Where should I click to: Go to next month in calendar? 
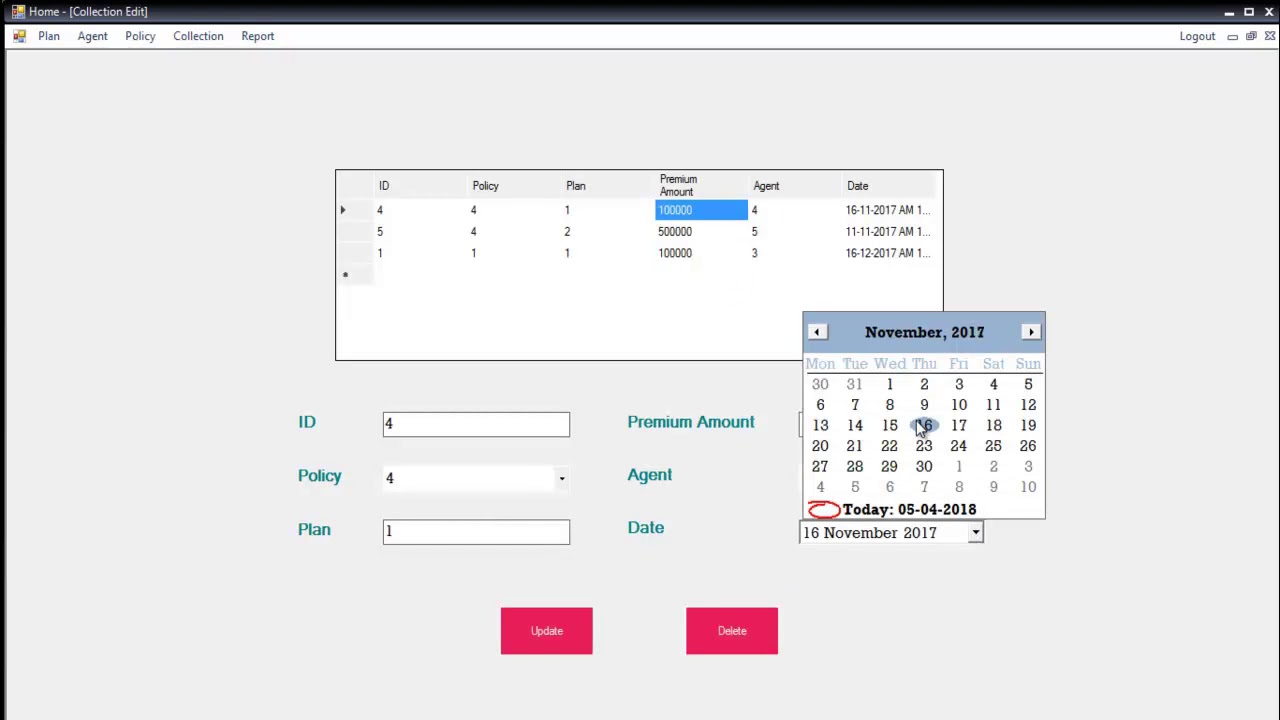(x=1031, y=332)
